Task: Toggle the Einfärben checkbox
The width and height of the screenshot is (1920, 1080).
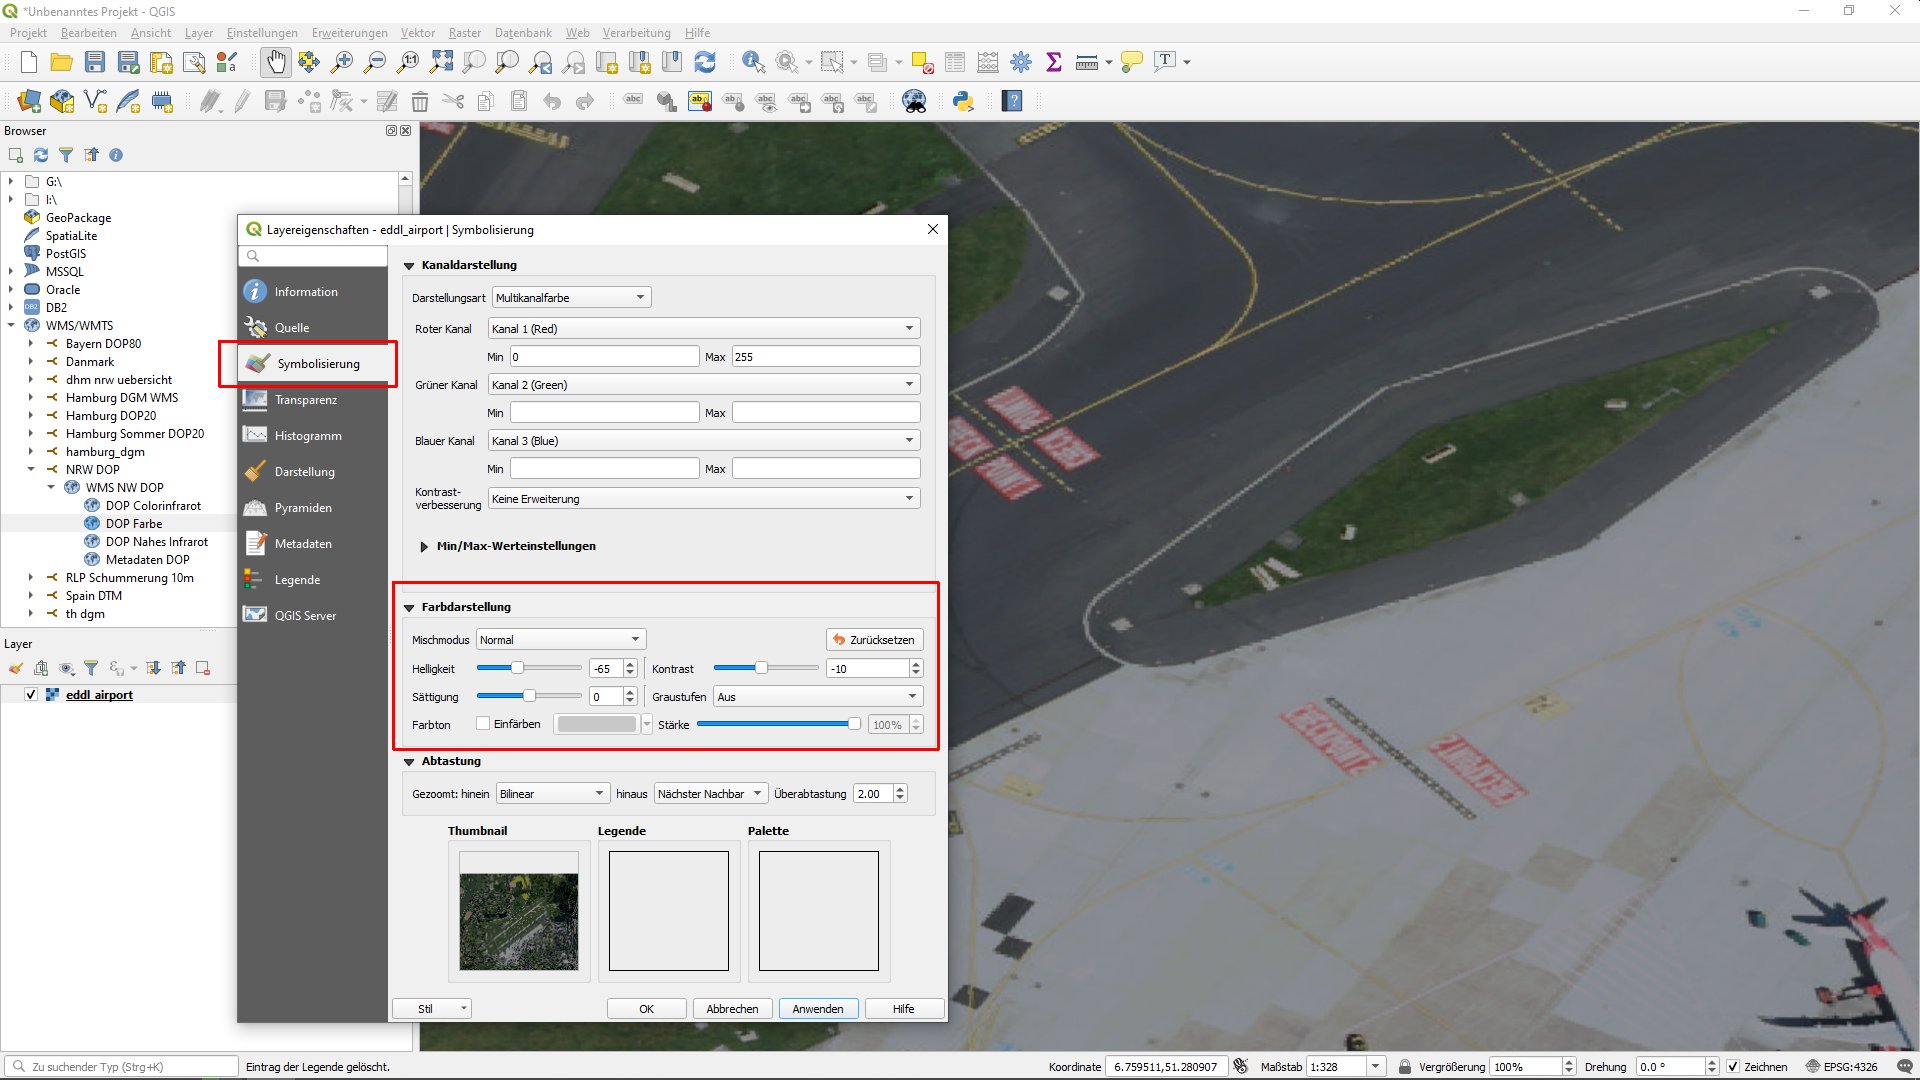Action: click(483, 724)
